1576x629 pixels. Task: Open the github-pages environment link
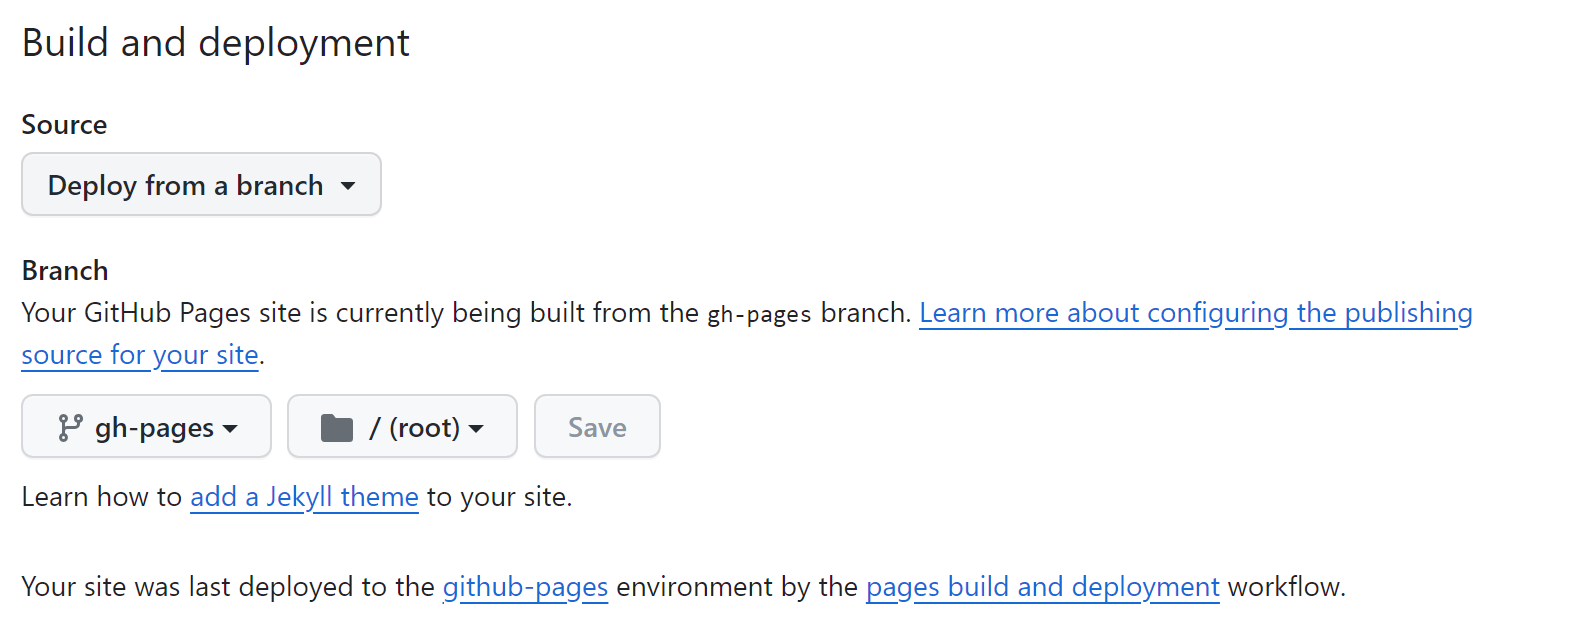pos(525,587)
